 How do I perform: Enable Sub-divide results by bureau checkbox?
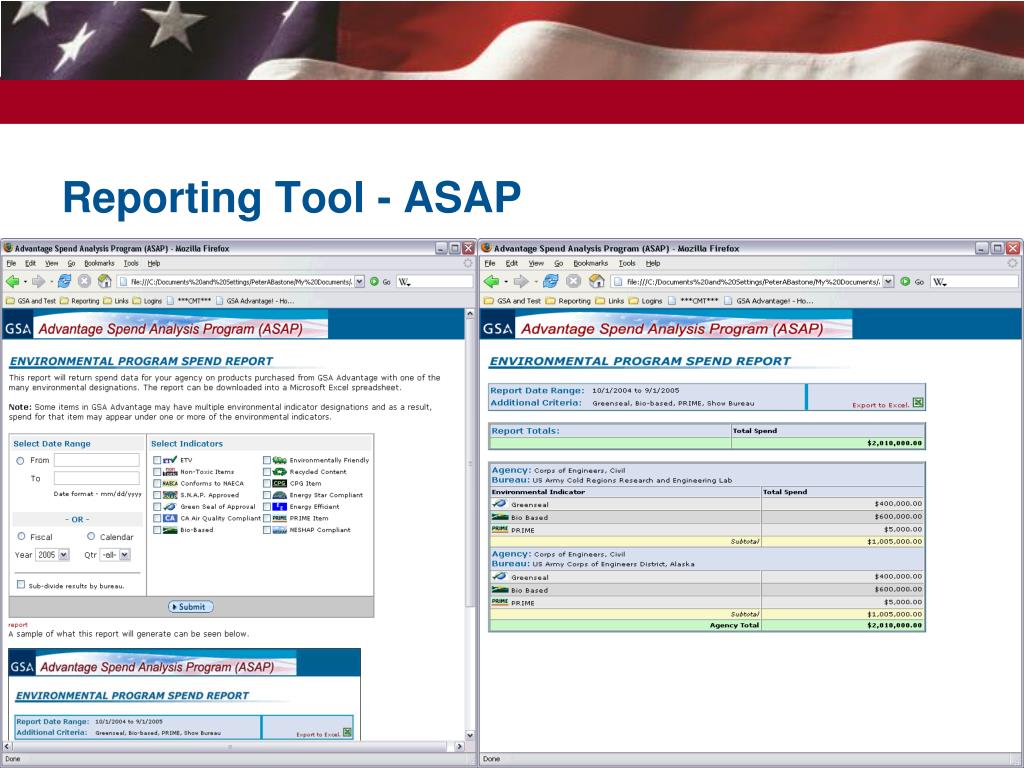(21, 584)
